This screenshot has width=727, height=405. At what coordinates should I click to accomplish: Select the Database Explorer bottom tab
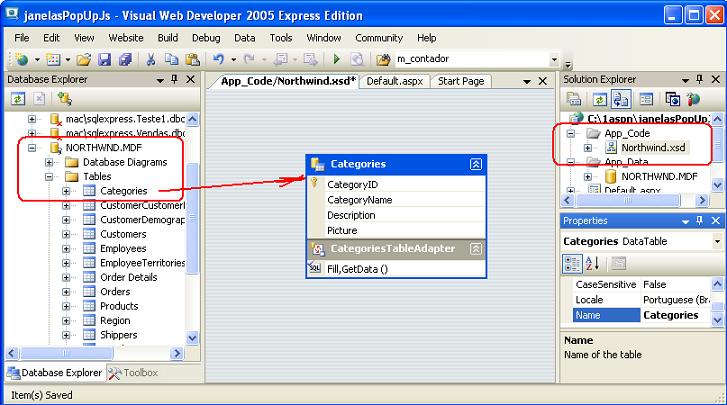tap(55, 373)
